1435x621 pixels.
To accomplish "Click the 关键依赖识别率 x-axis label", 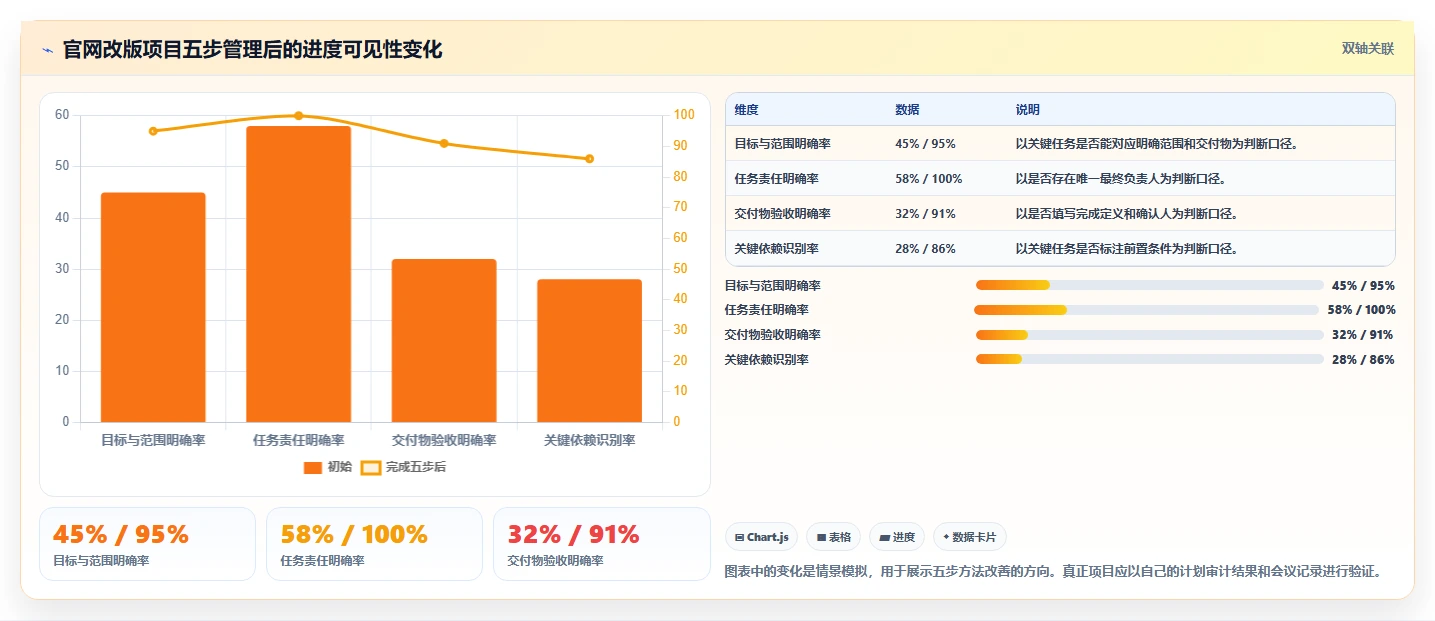I will click(x=589, y=440).
